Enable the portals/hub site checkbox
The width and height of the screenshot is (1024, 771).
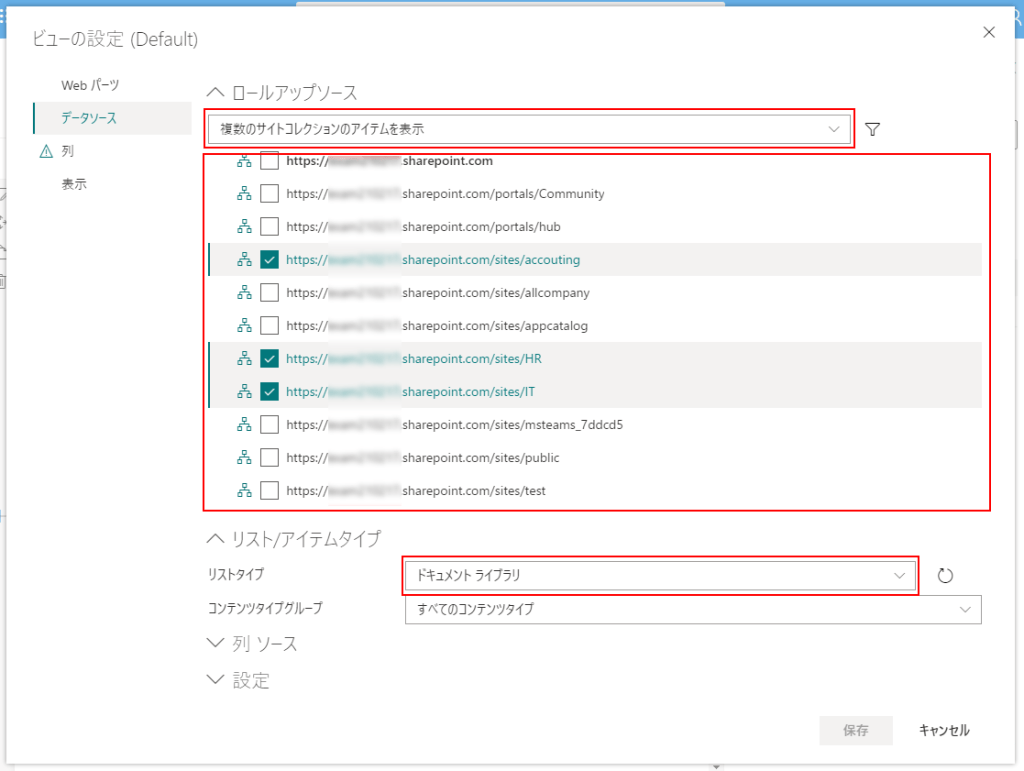[269, 226]
